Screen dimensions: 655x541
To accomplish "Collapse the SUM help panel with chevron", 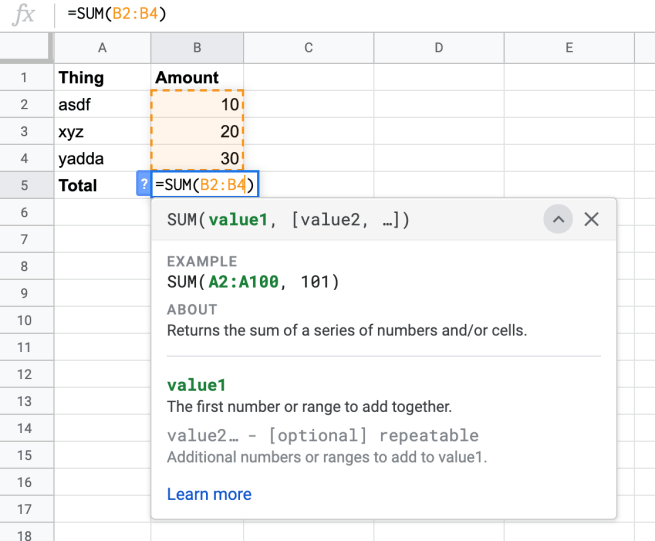I will pyautogui.click(x=558, y=219).
